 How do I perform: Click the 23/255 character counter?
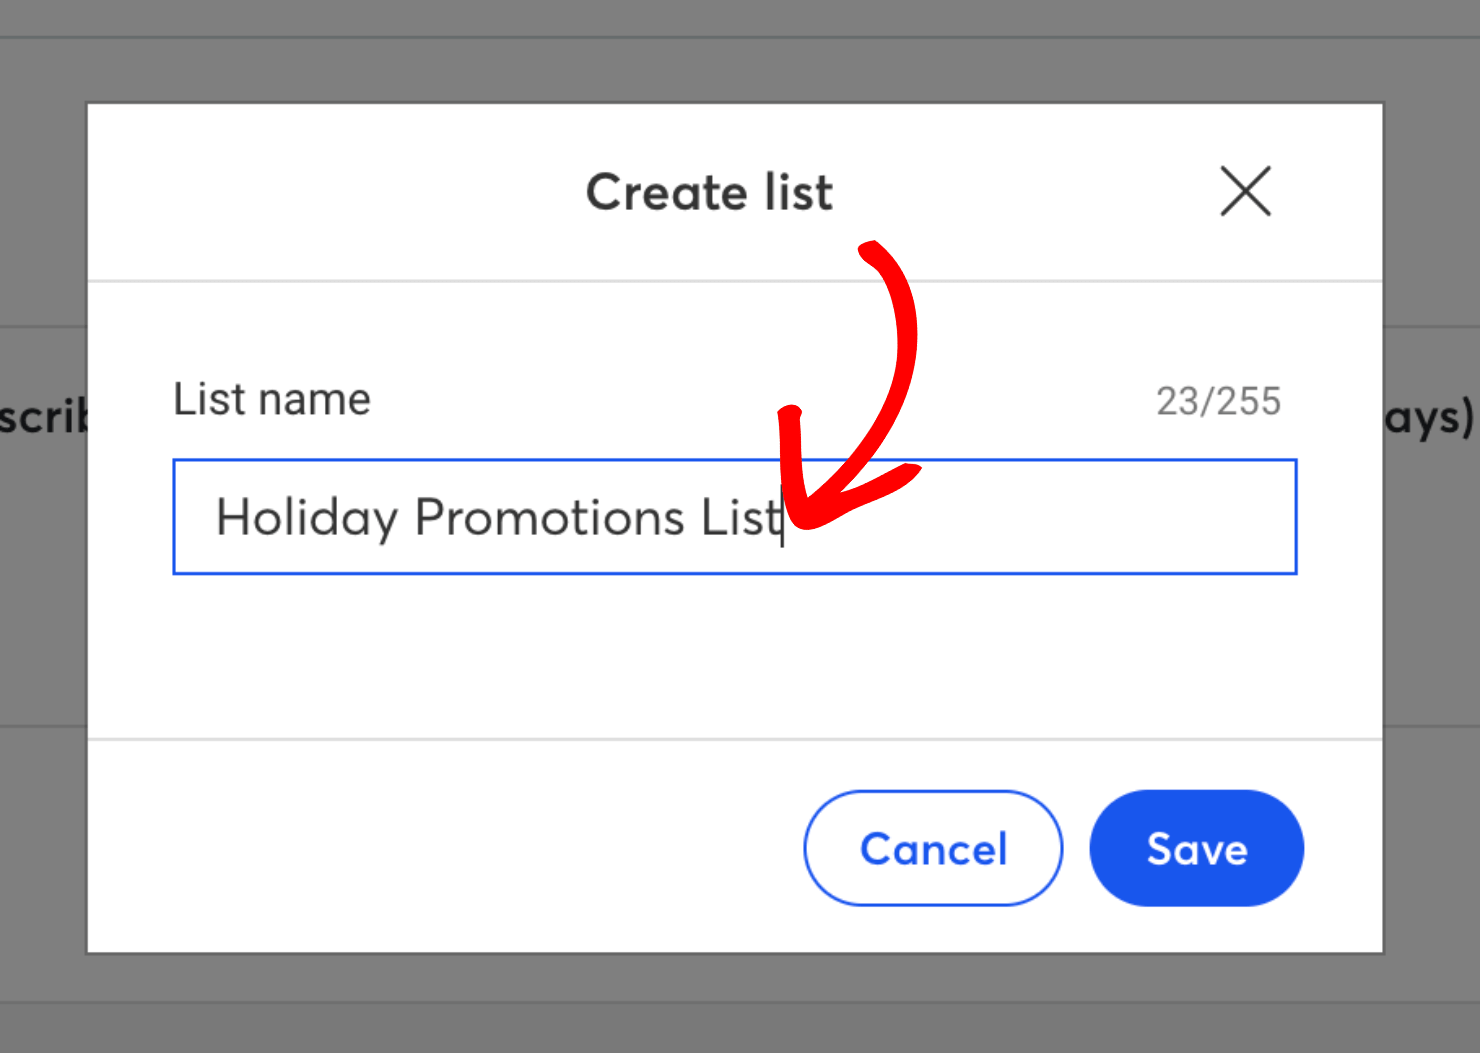pos(1218,401)
